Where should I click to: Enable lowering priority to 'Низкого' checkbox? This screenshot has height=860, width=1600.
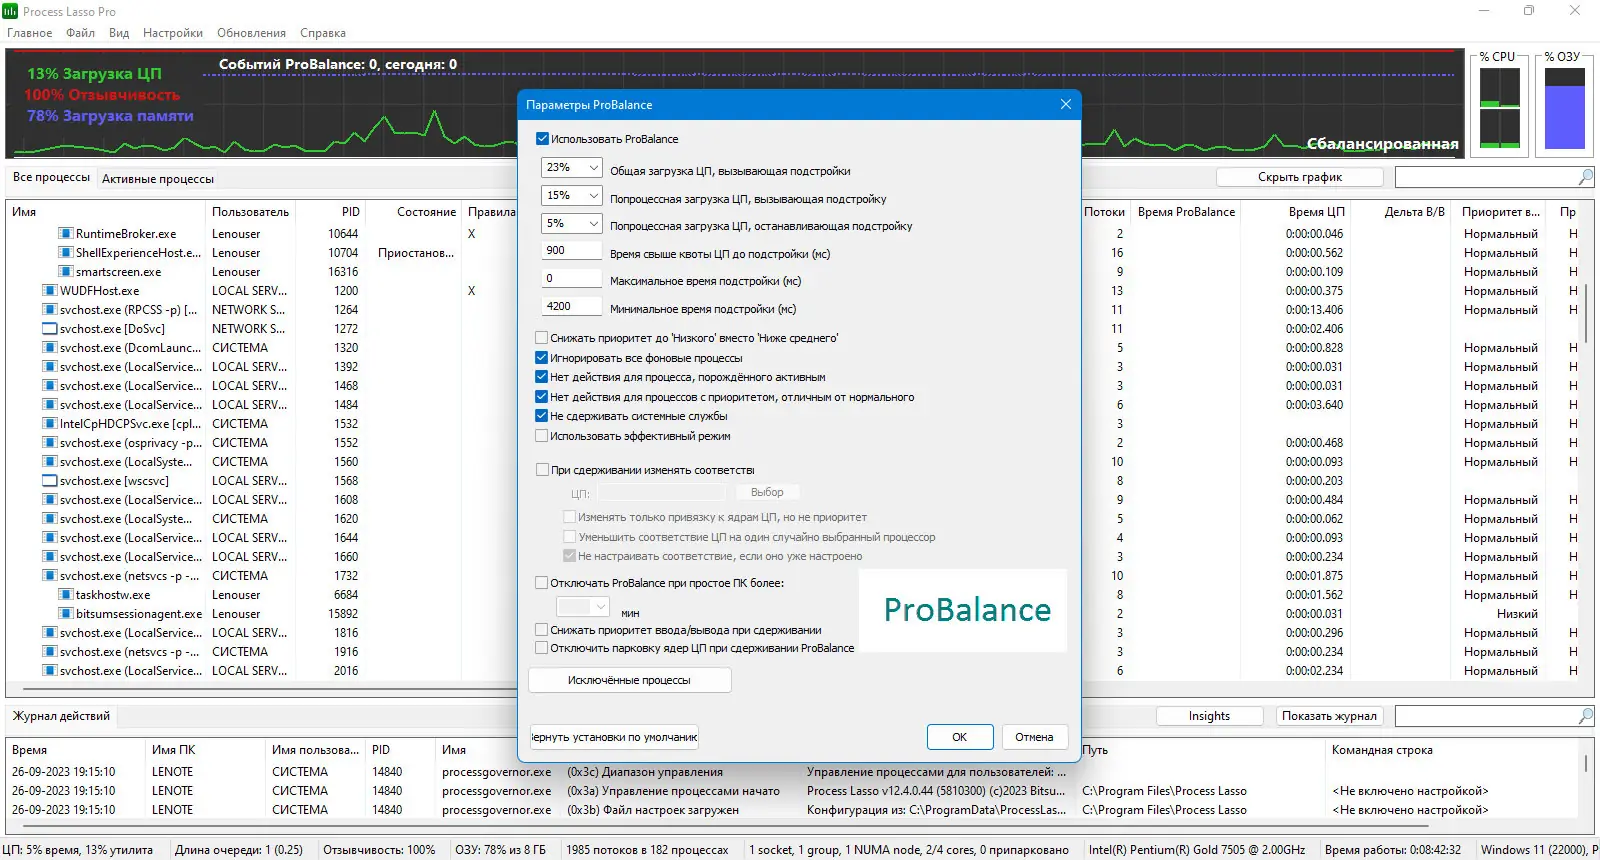point(542,338)
